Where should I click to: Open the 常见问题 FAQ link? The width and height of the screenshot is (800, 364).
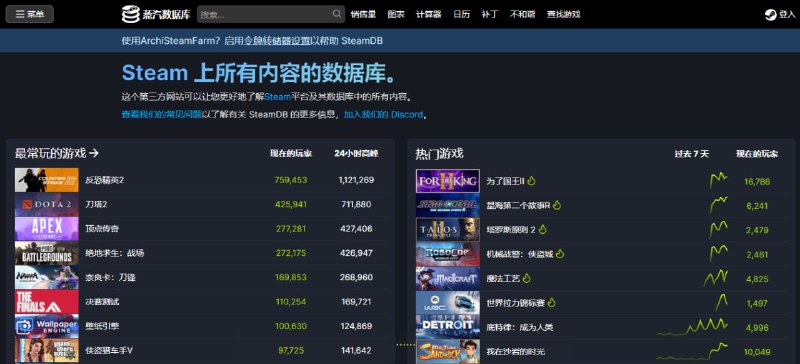(x=161, y=115)
